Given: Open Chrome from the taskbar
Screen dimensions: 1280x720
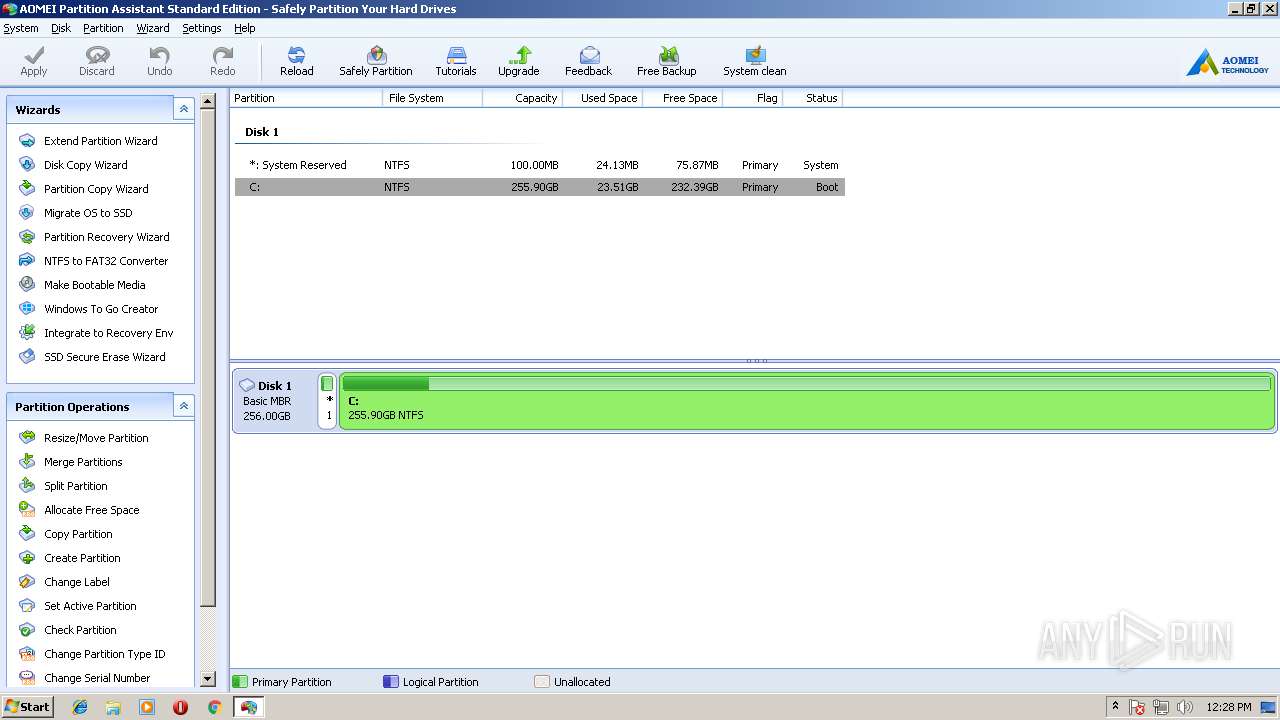Looking at the screenshot, I should tap(214, 707).
